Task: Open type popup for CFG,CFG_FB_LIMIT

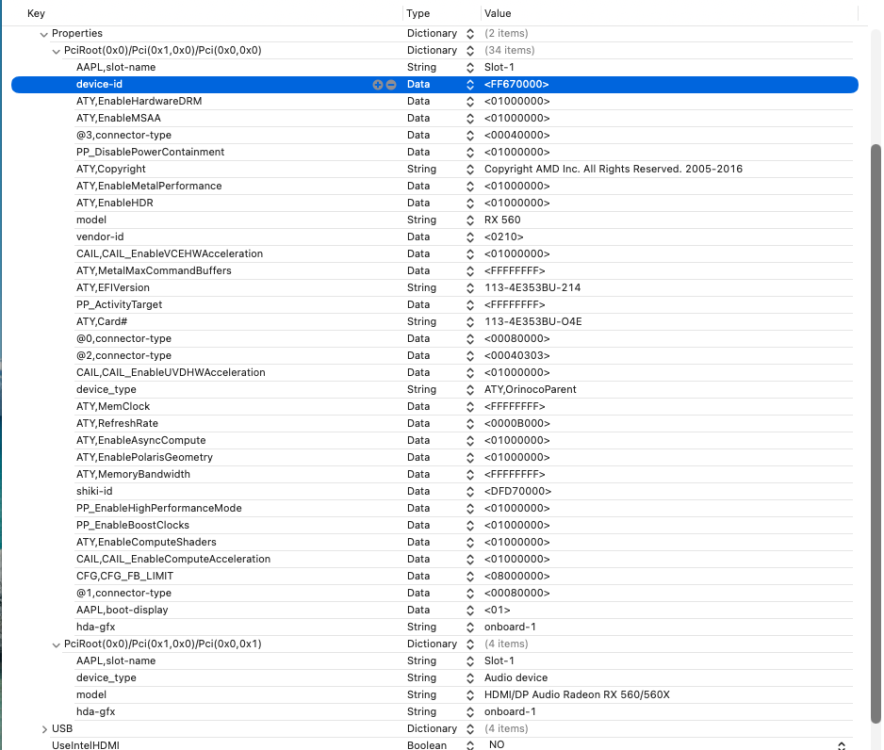Action: pyautogui.click(x=470, y=576)
